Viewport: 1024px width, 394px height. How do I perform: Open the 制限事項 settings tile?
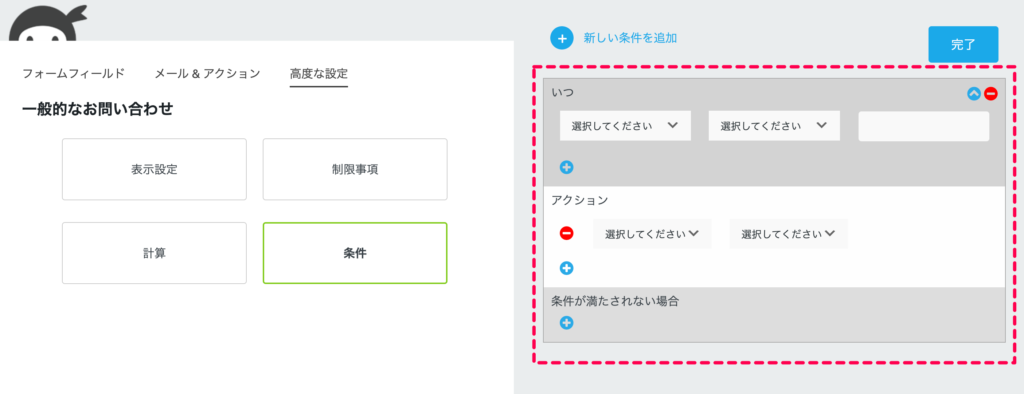coord(355,169)
